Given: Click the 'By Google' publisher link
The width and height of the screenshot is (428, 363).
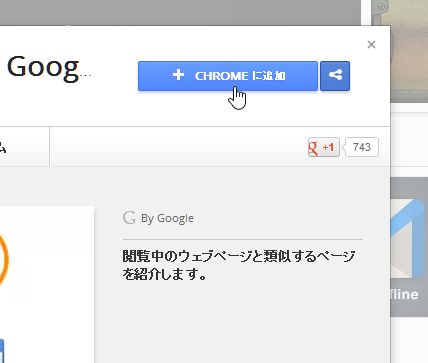Looking at the screenshot, I should click(x=167, y=218).
